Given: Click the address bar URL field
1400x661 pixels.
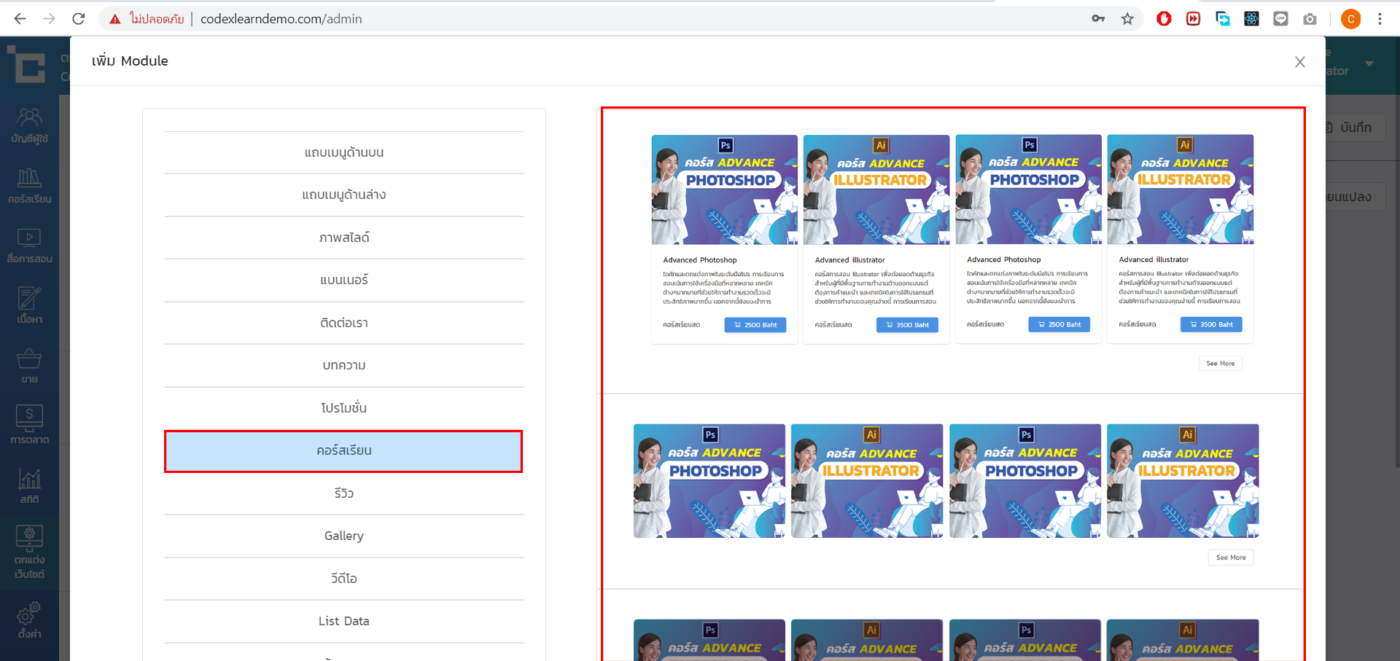Looking at the screenshot, I should 600,19.
